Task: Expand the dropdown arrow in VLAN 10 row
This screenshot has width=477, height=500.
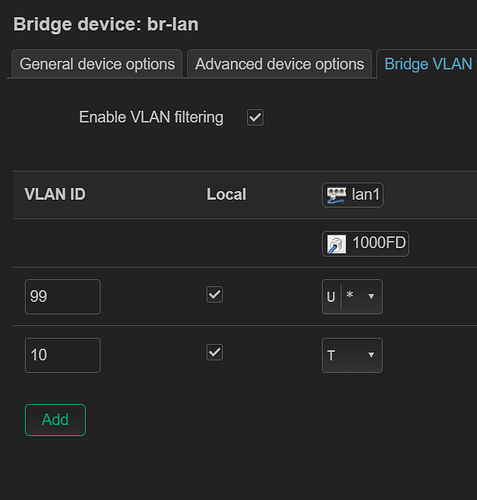Action: coord(371,355)
